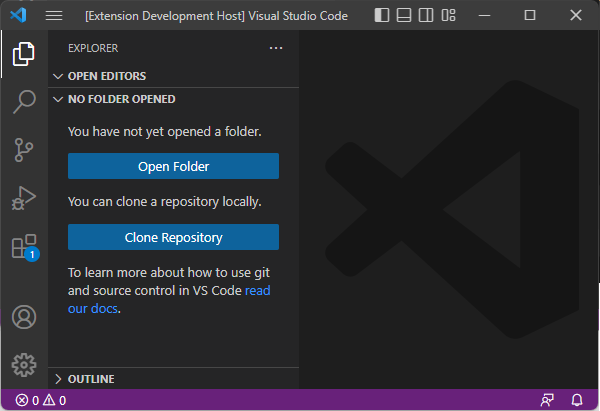Click the EXPLORER panel title
The image size is (600, 411).
(x=93, y=48)
